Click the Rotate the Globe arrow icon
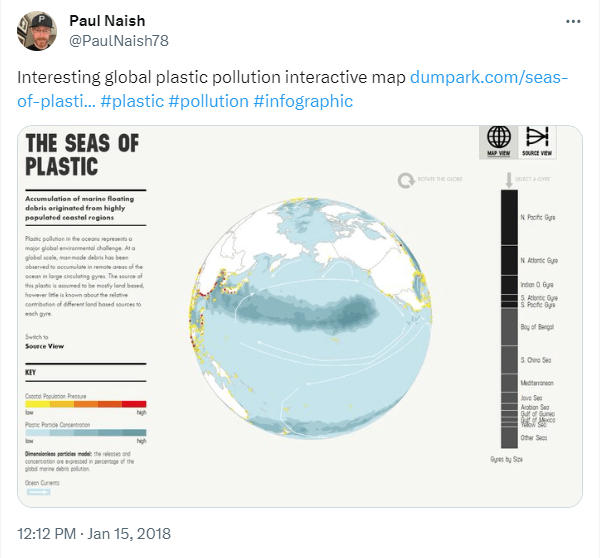601x558 pixels. [406, 181]
